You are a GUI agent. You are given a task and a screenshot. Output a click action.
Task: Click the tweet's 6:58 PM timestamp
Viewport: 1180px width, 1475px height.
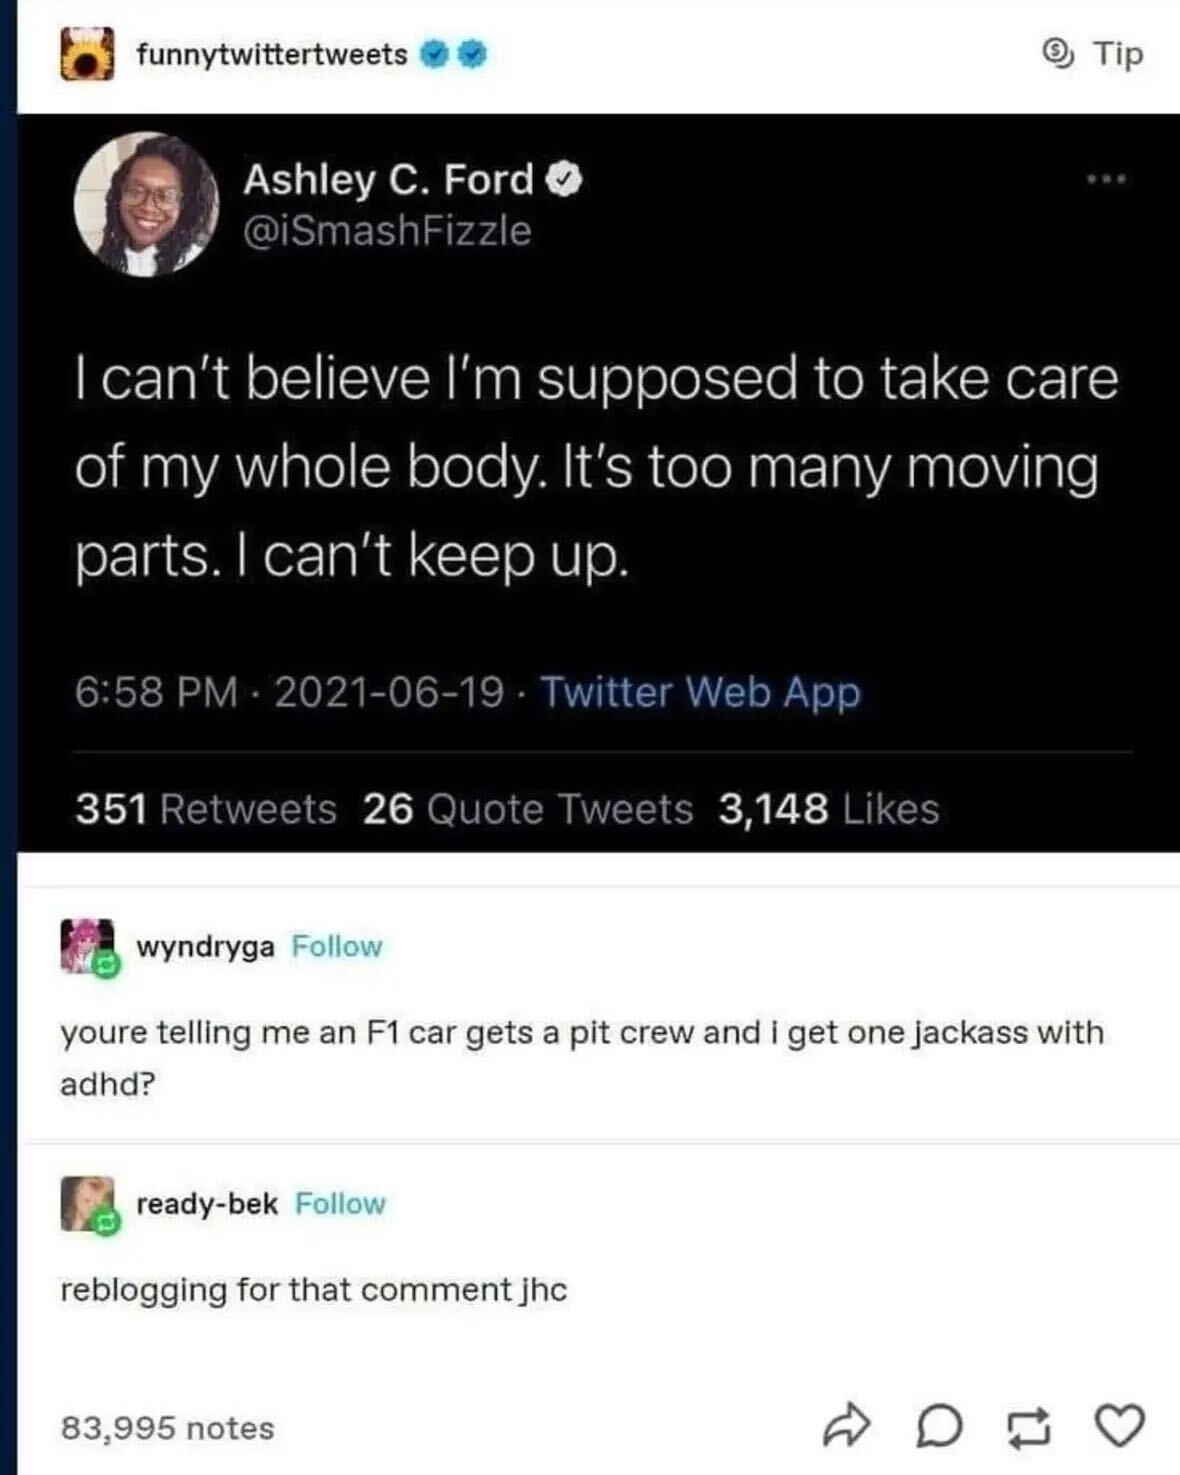point(156,692)
